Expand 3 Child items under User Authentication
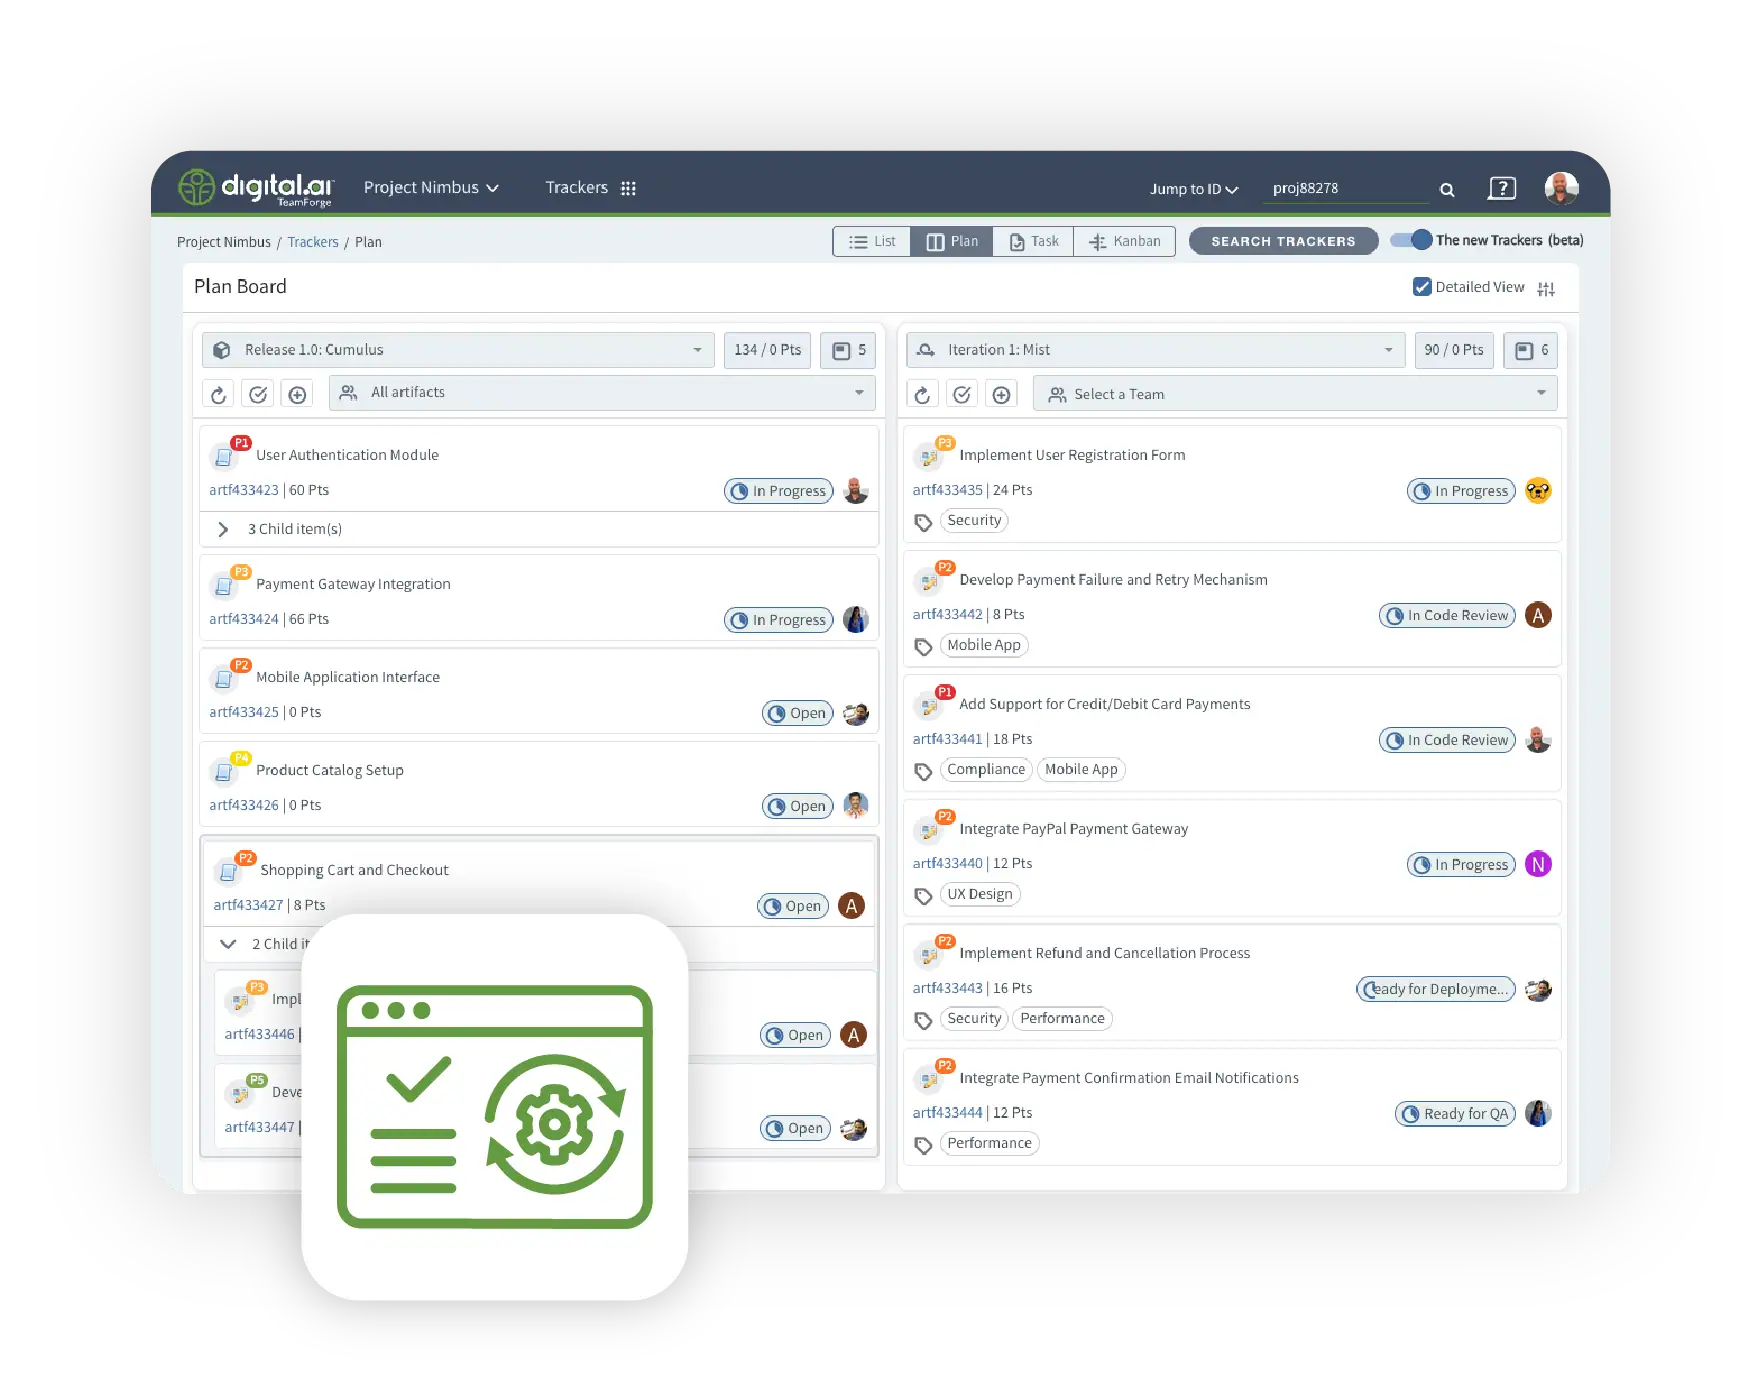The width and height of the screenshot is (1761, 1377). (223, 529)
